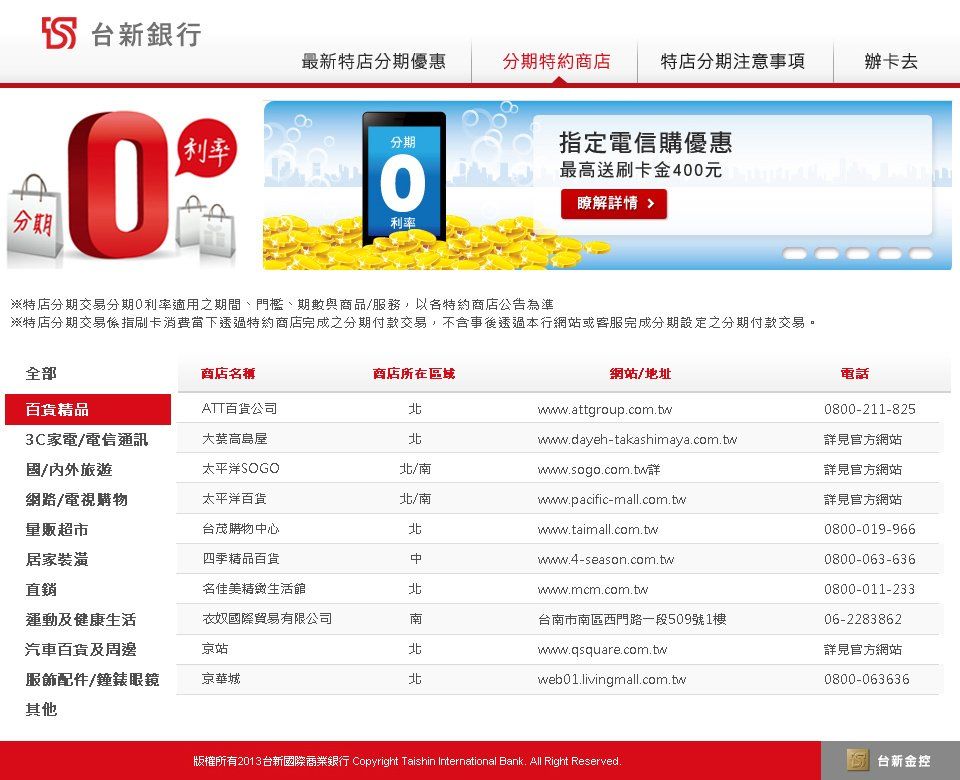Select the second banner carousel dot
The height and width of the screenshot is (780, 960).
click(826, 253)
